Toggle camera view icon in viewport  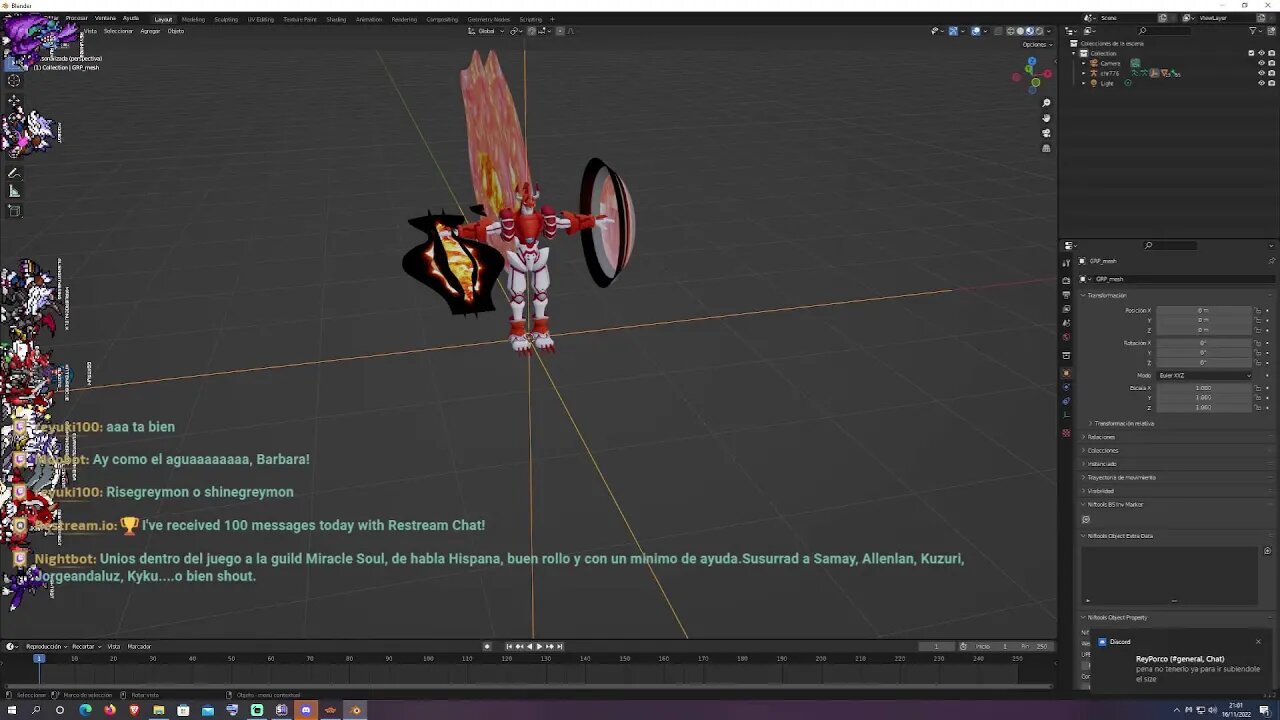pos(1046,133)
